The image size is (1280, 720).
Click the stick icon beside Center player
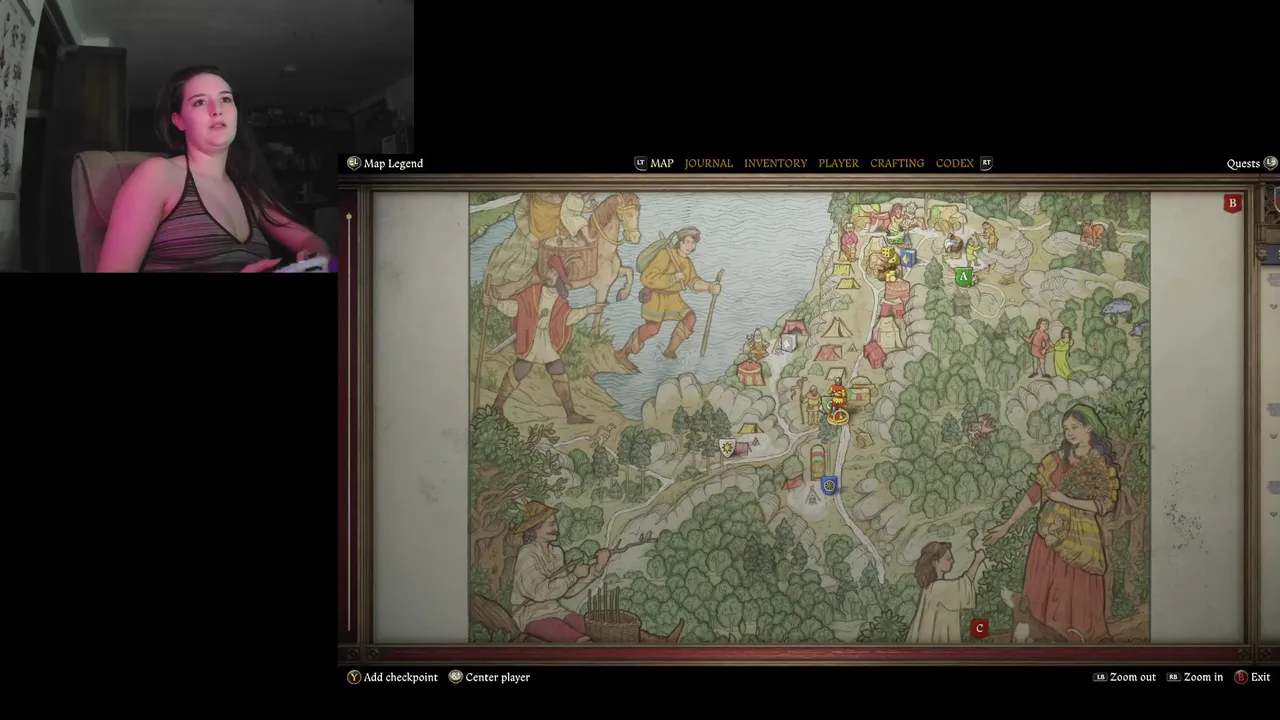[x=455, y=677]
